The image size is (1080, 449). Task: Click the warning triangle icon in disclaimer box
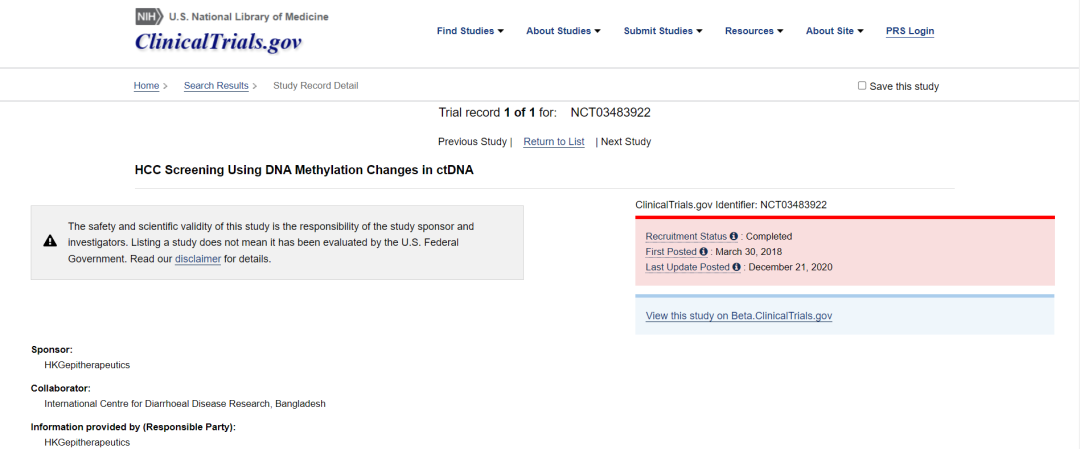pos(49,241)
